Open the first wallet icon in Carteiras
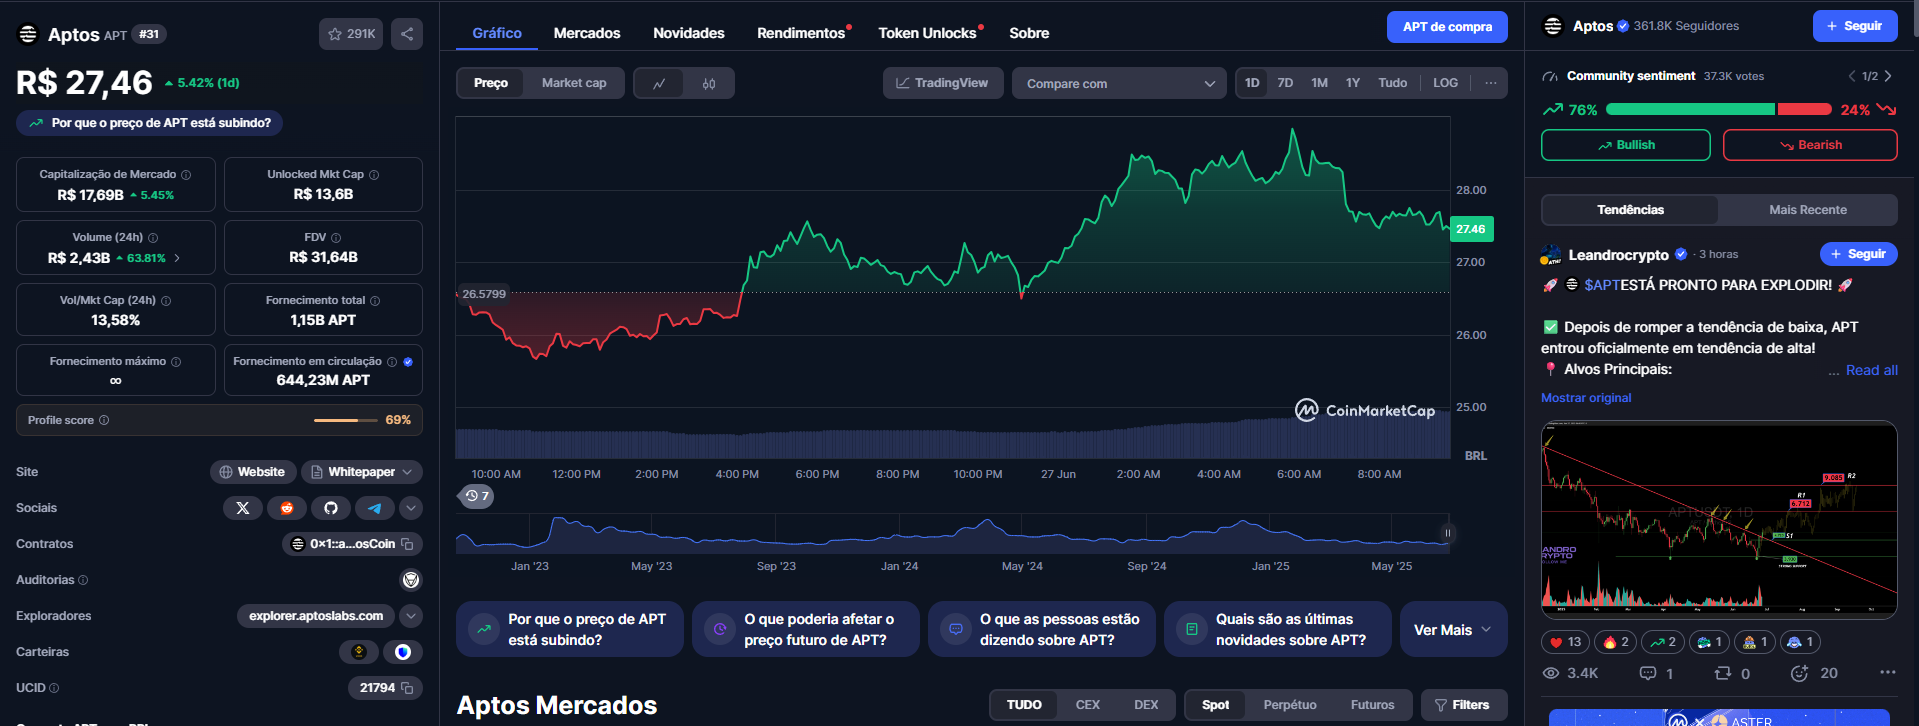Image resolution: width=1919 pixels, height=726 pixels. tap(359, 652)
